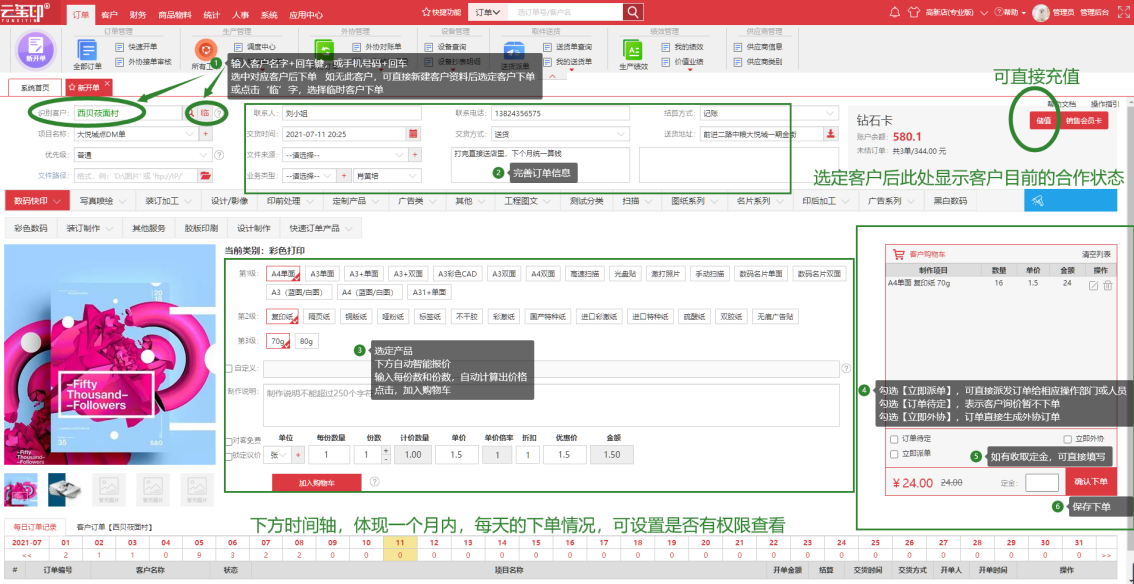
Task: Click help icon beside 加入购物车
Action: 374,481
